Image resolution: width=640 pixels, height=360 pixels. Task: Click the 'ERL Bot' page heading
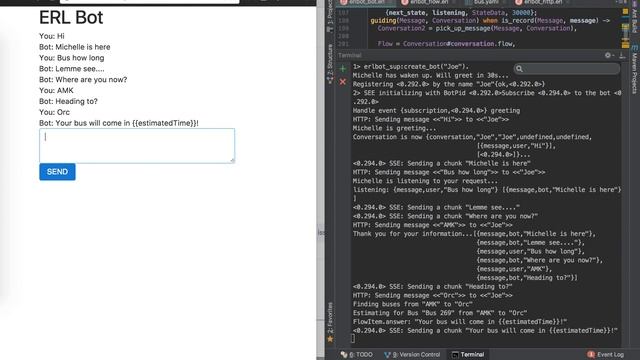71,18
